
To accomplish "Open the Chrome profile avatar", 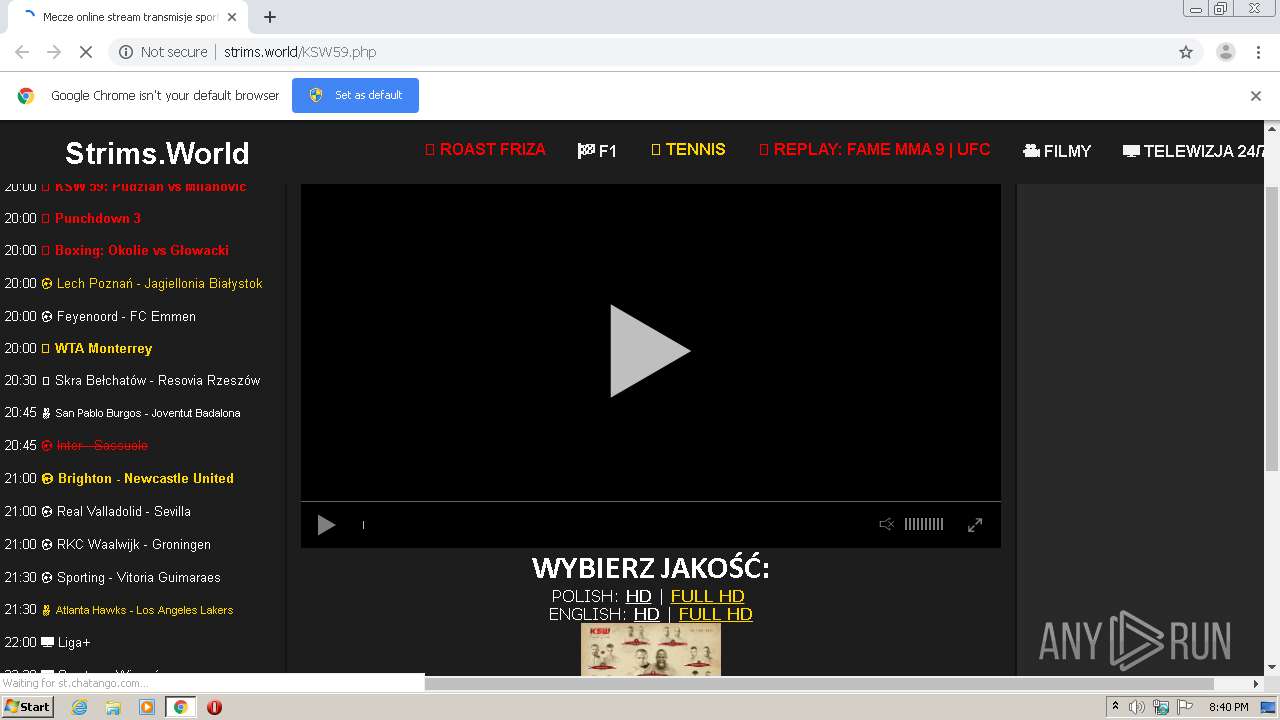I will (x=1225, y=52).
